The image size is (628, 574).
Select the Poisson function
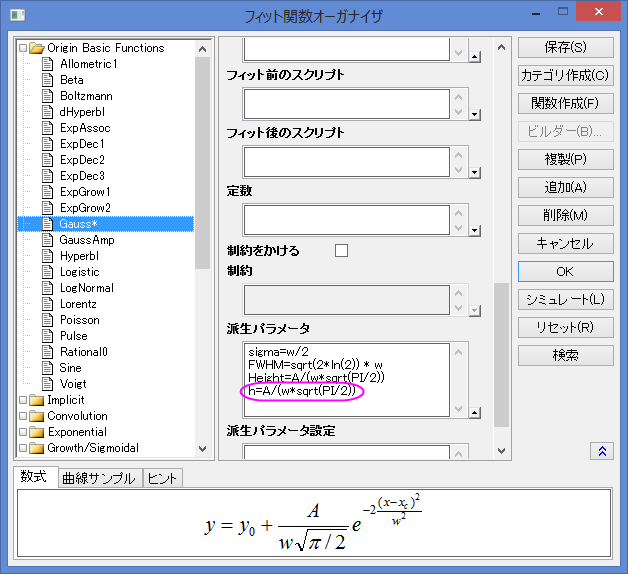click(79, 320)
